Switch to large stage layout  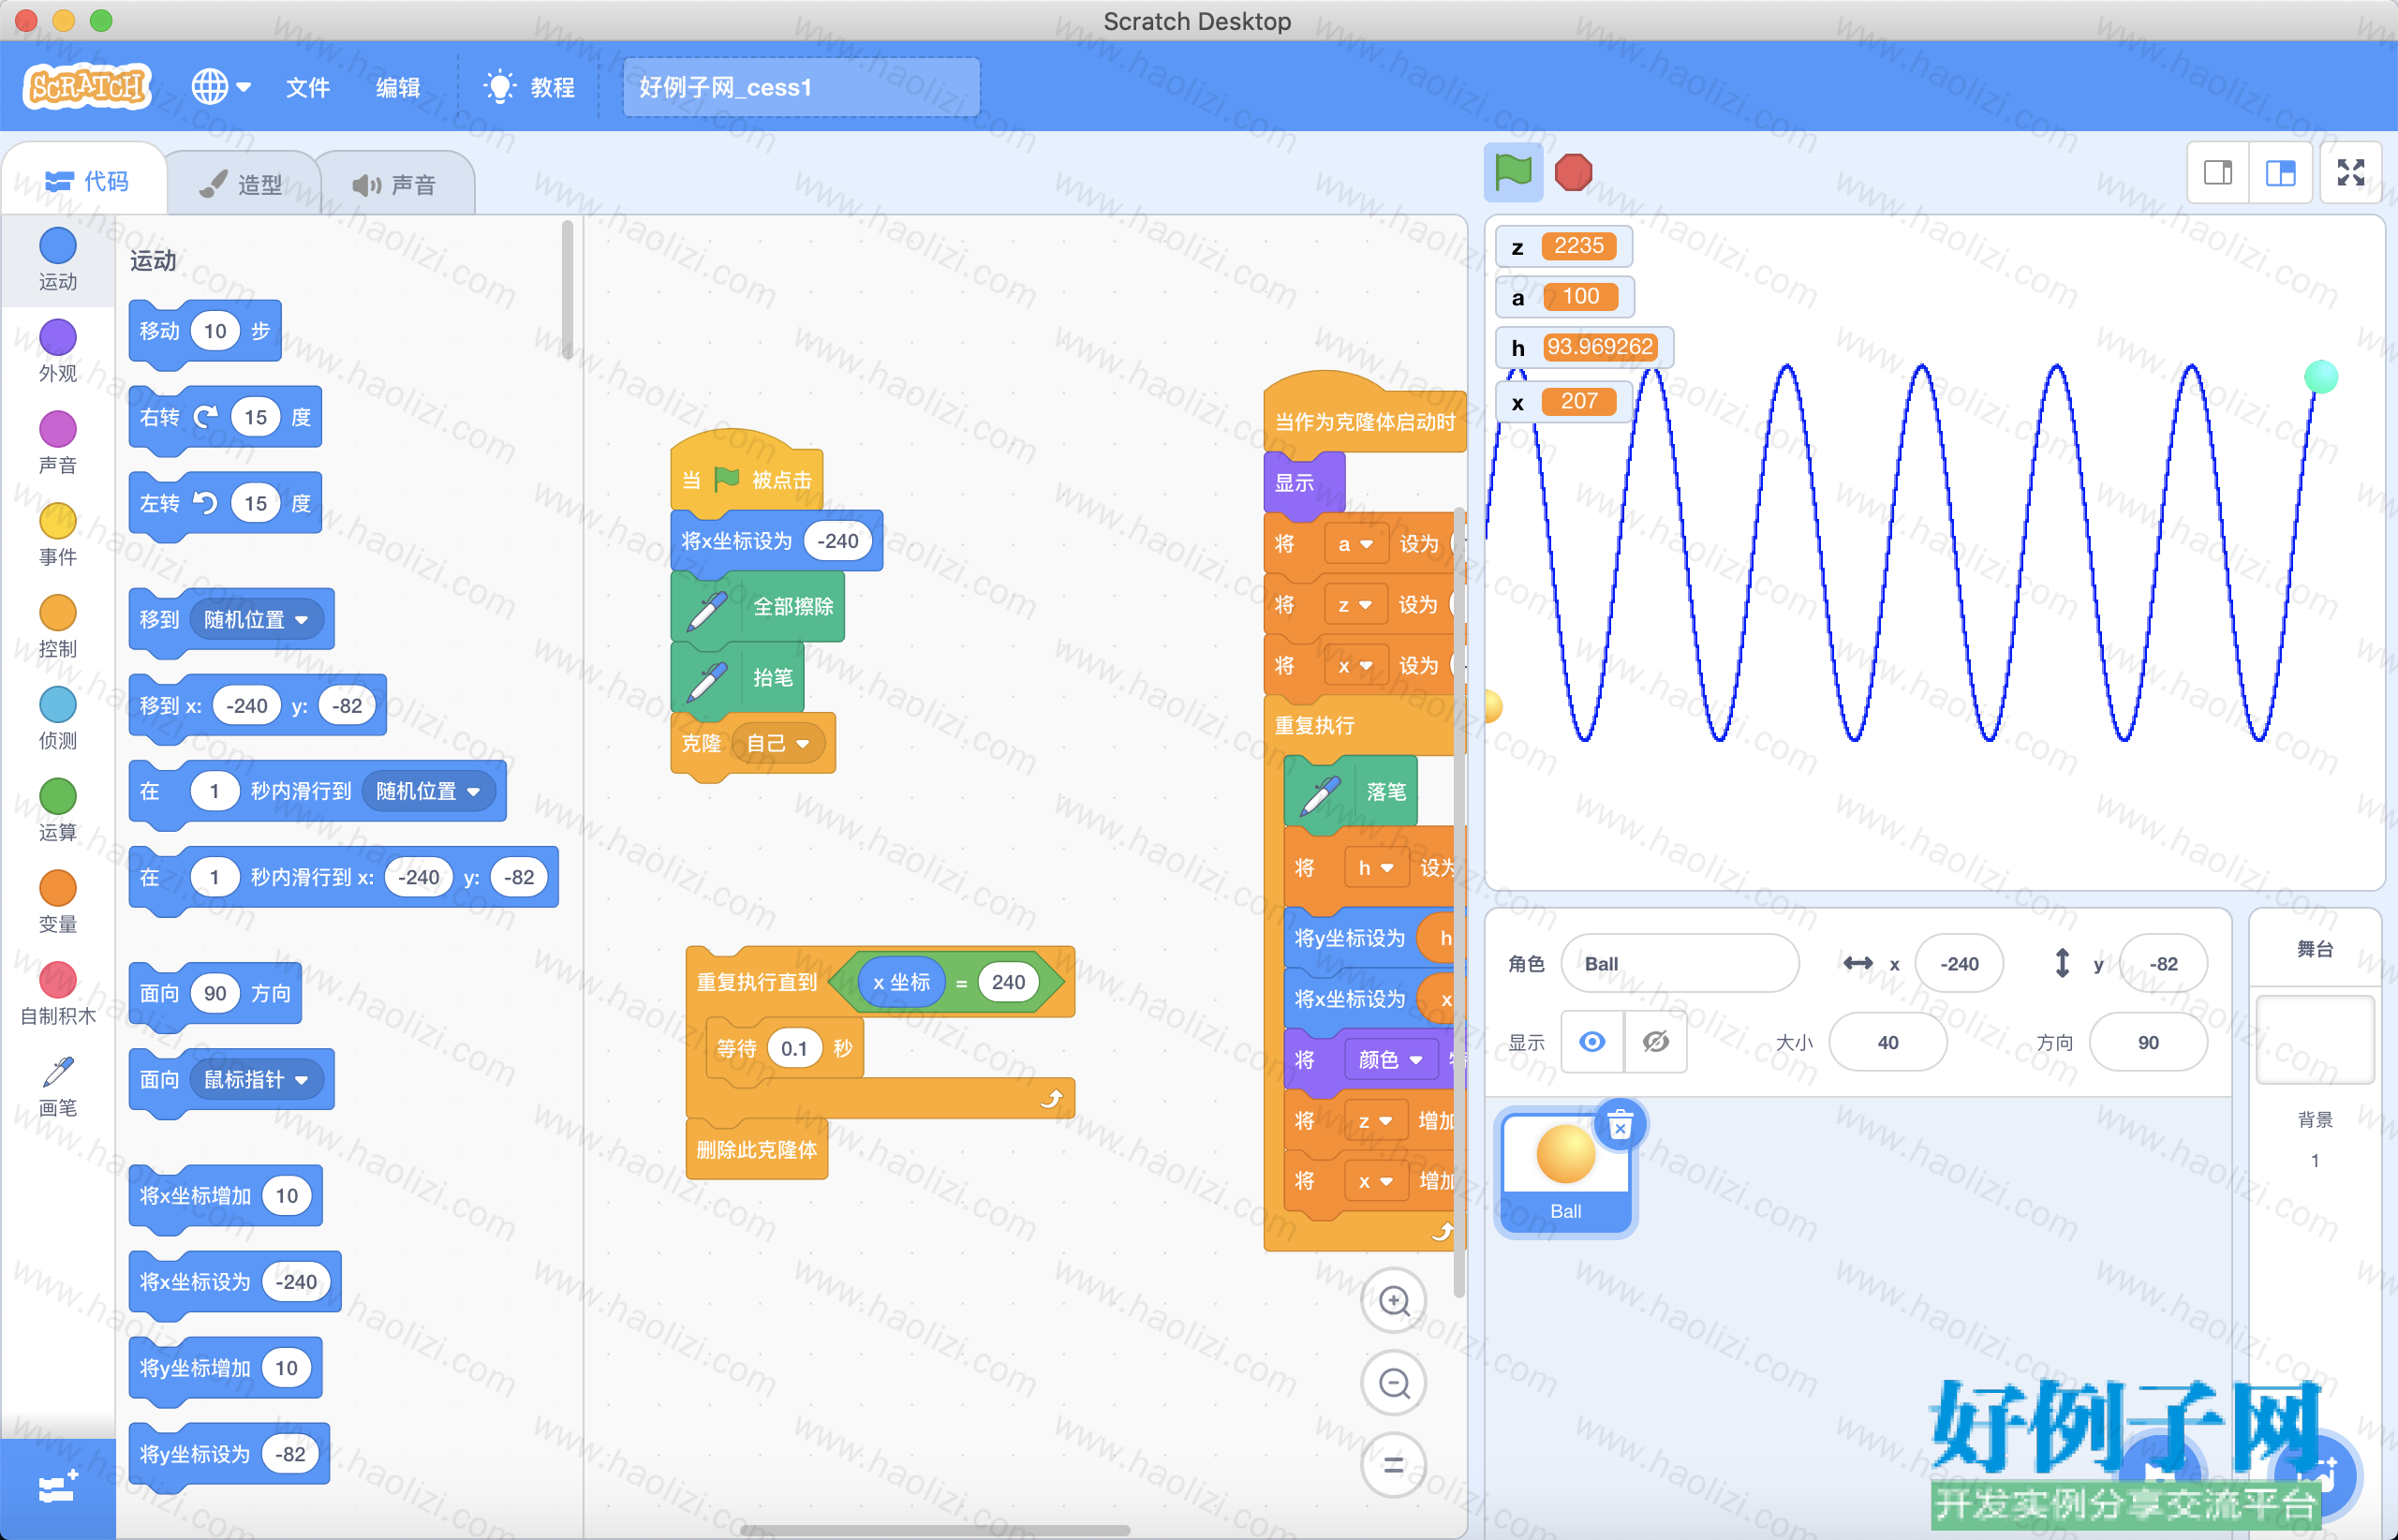[2280, 173]
